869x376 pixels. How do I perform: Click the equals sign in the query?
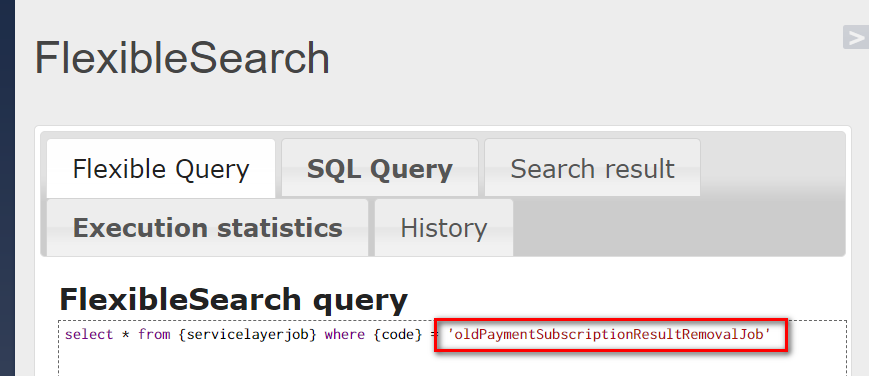coord(433,334)
